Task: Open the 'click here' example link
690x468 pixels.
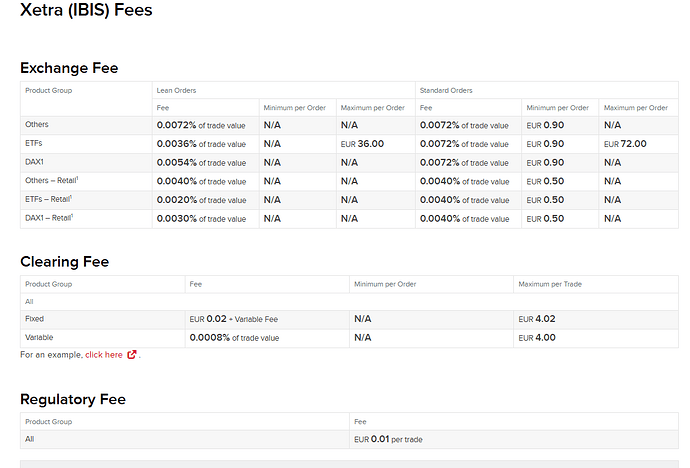Action: pos(104,355)
